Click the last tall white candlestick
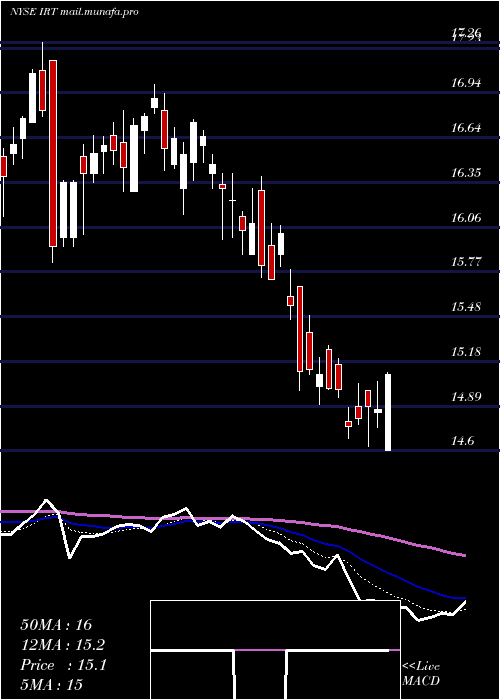Viewport: 500px width, 700px height. pos(388,412)
